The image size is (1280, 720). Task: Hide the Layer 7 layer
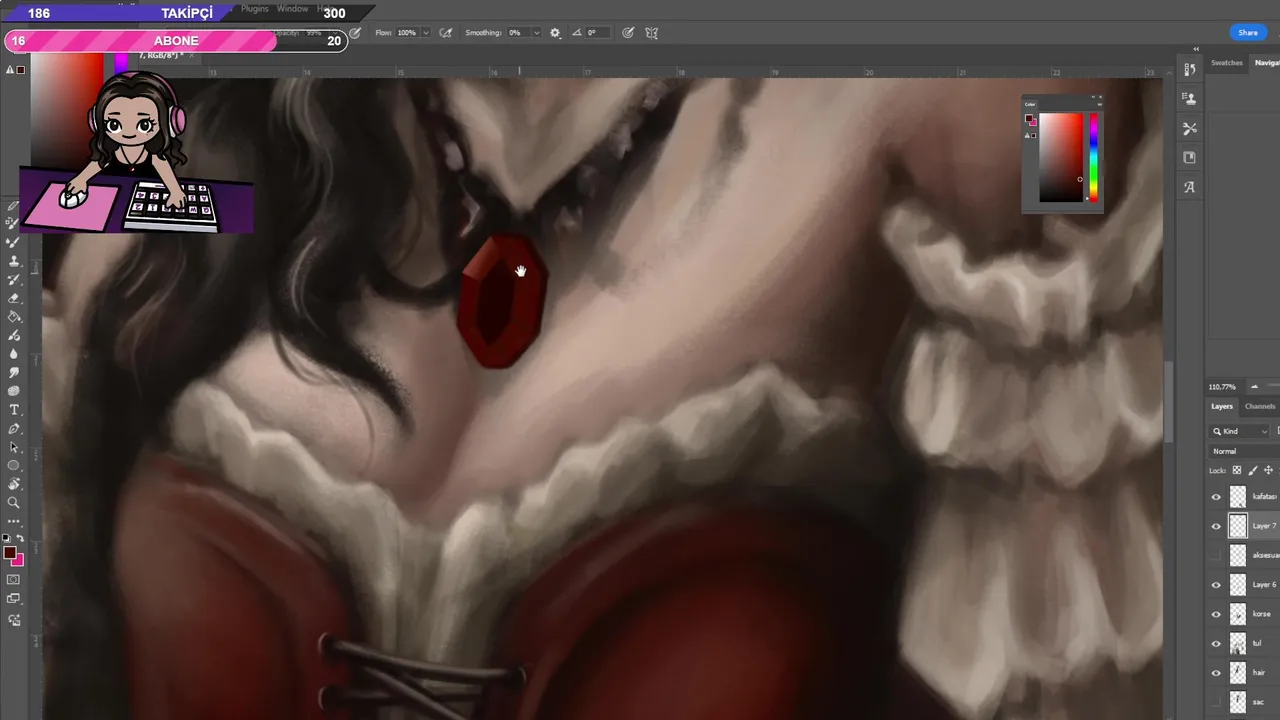tap(1216, 526)
